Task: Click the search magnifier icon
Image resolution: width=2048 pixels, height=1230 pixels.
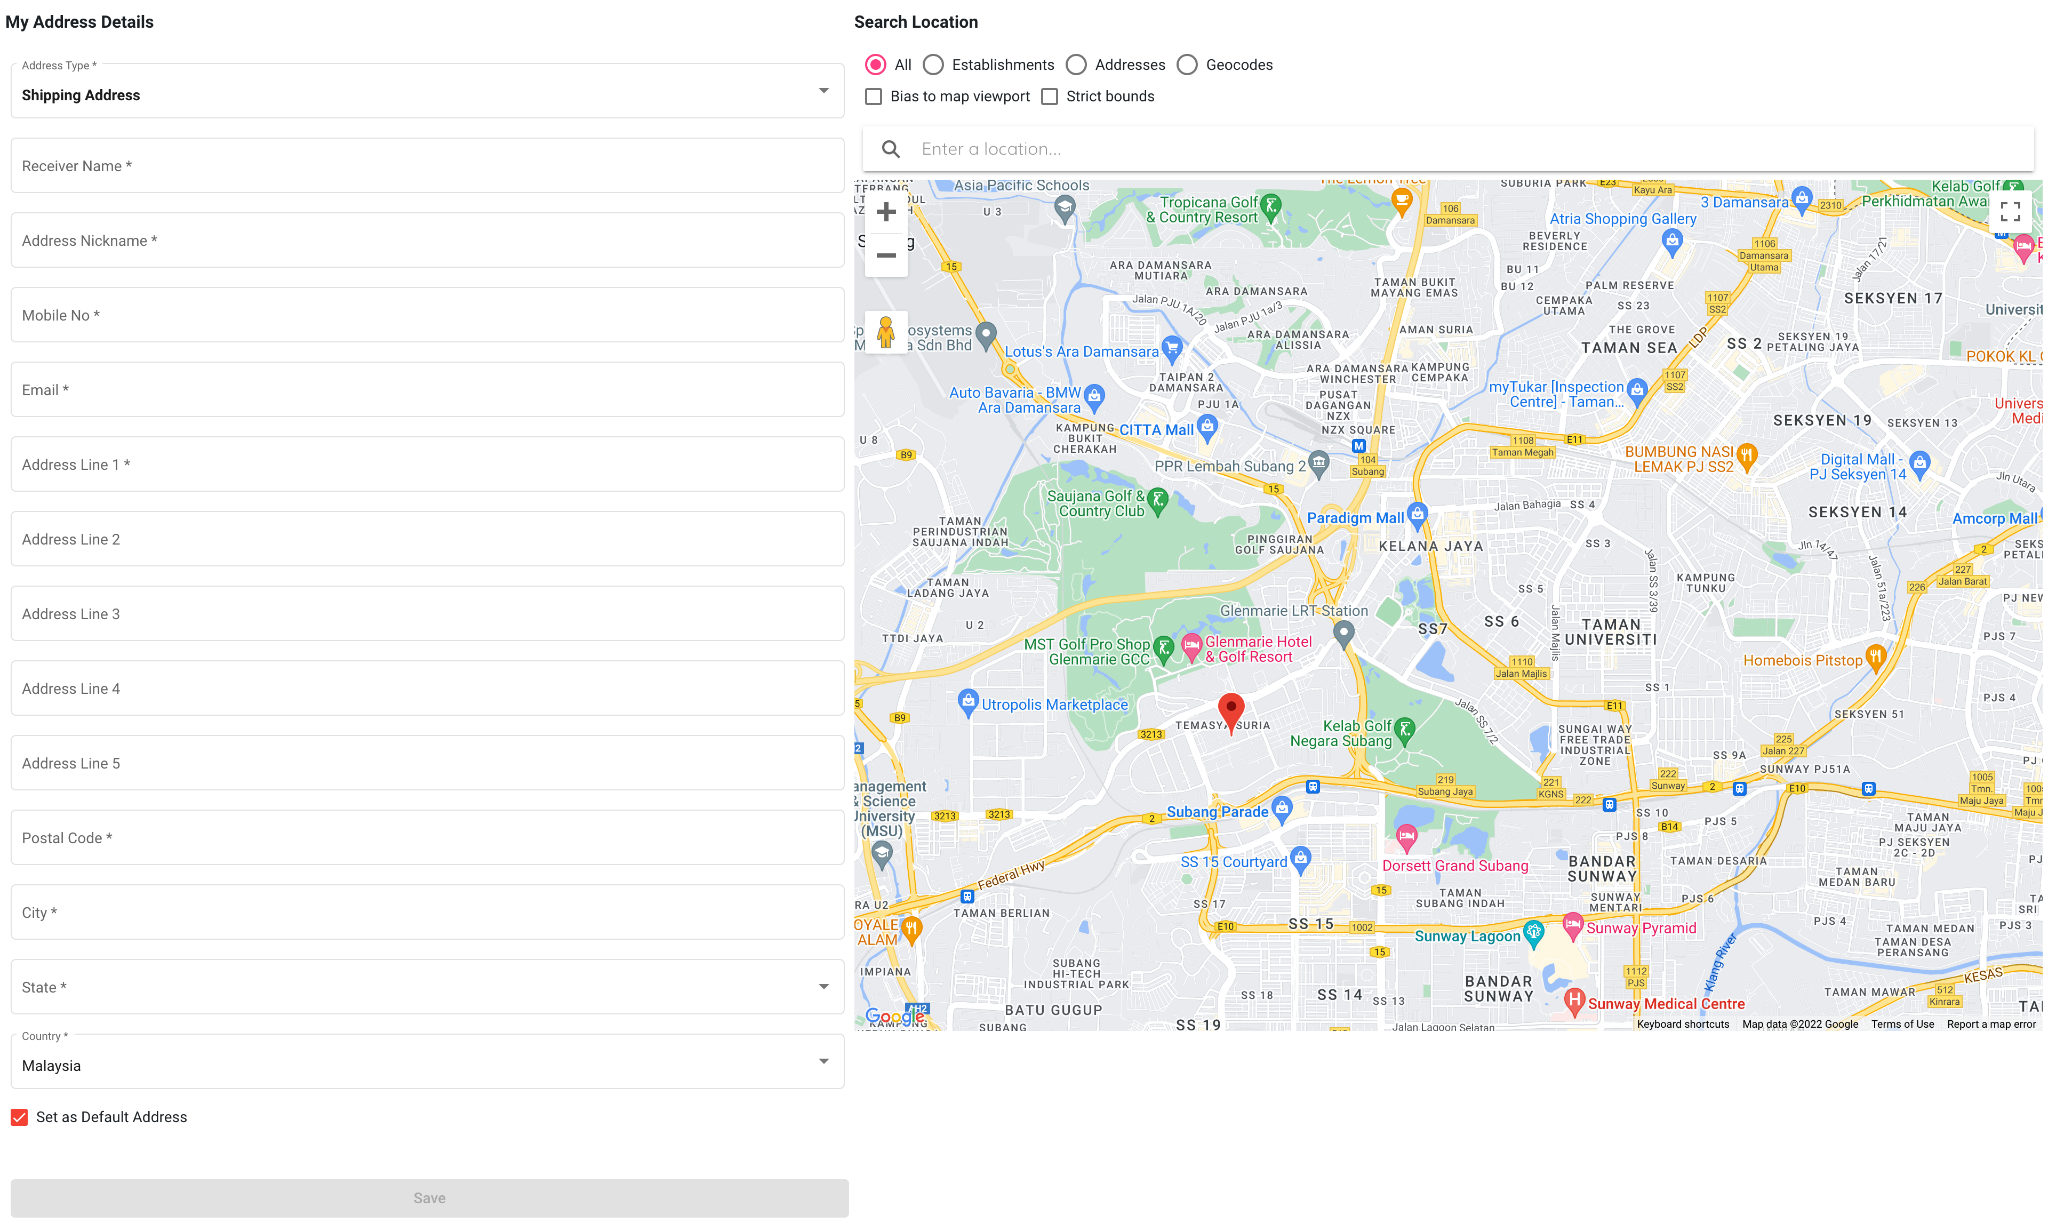Action: pyautogui.click(x=891, y=149)
